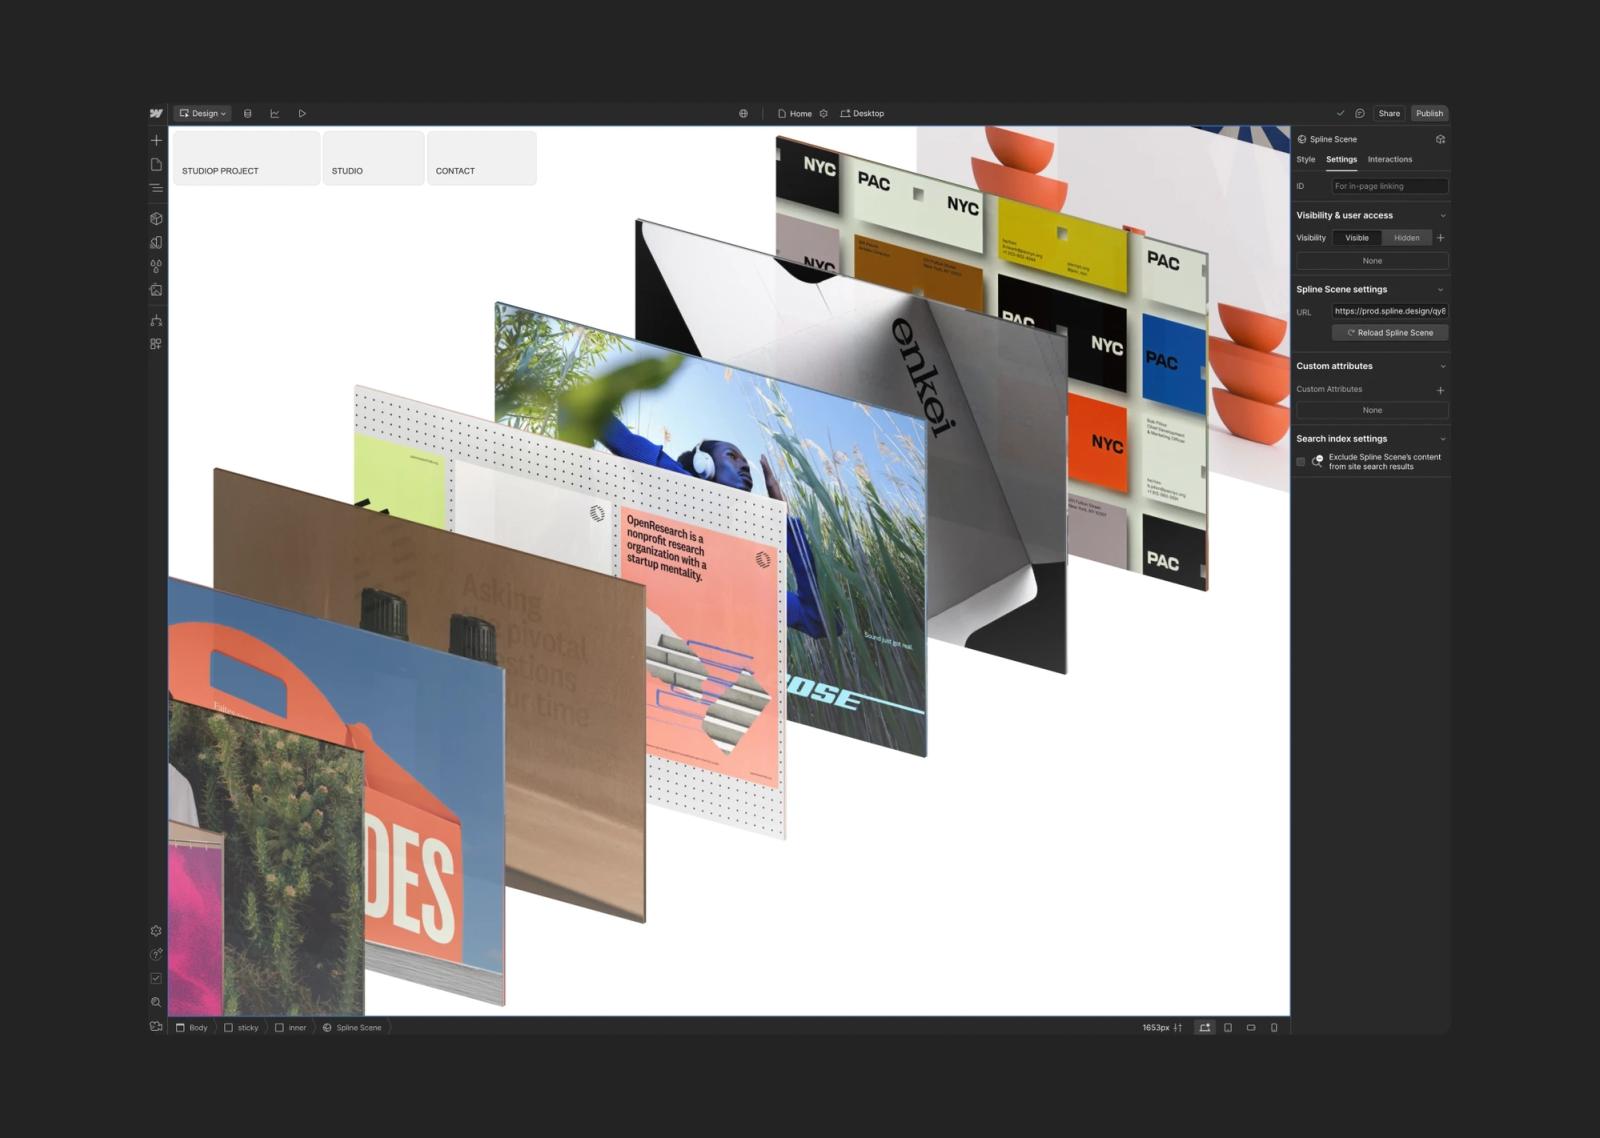The image size is (1600, 1138).
Task: Check Exclude Spline Scene's content checkbox
Action: [x=1301, y=462]
